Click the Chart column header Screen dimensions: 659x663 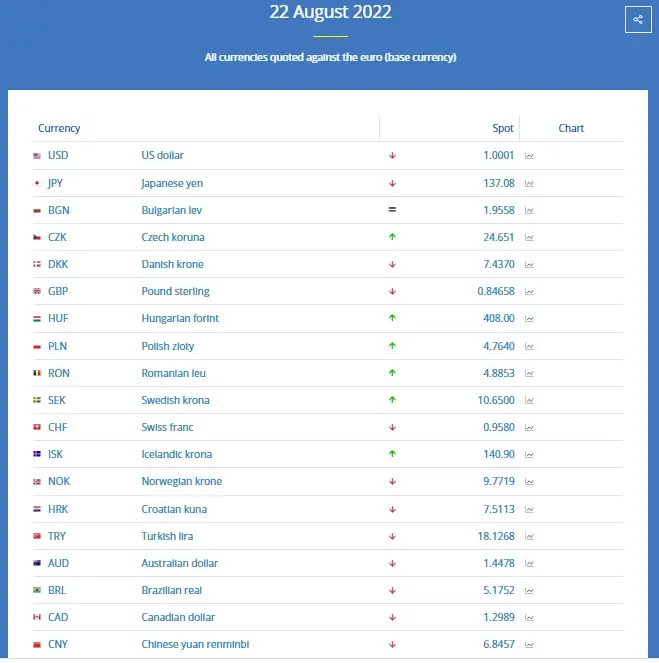(571, 128)
